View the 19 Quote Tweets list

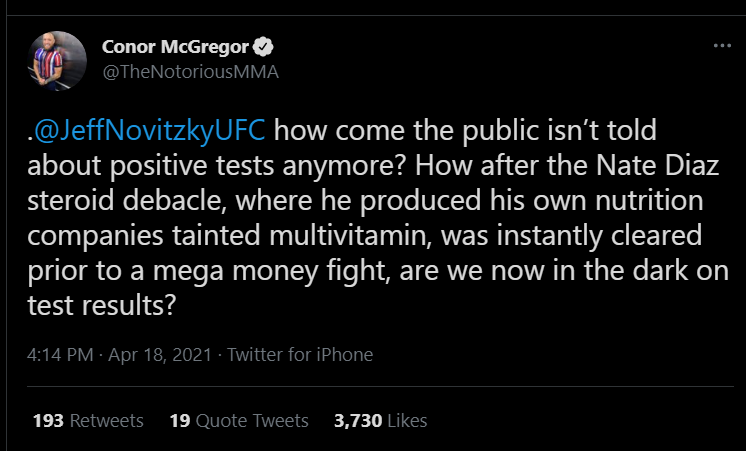point(239,421)
